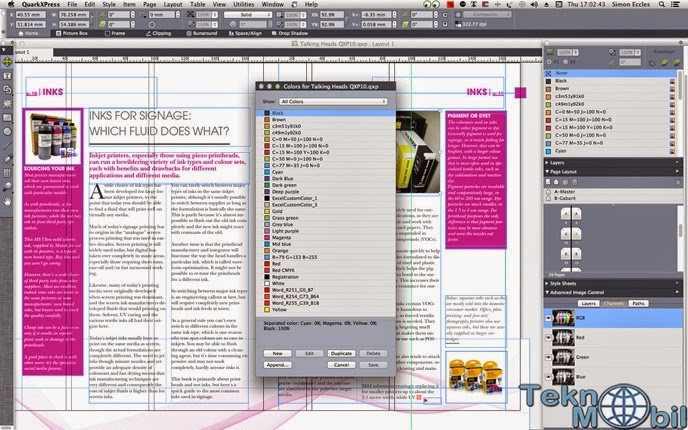Click the background color icon in Colors palette
The width and height of the screenshot is (688, 430).
[x=550, y=52]
